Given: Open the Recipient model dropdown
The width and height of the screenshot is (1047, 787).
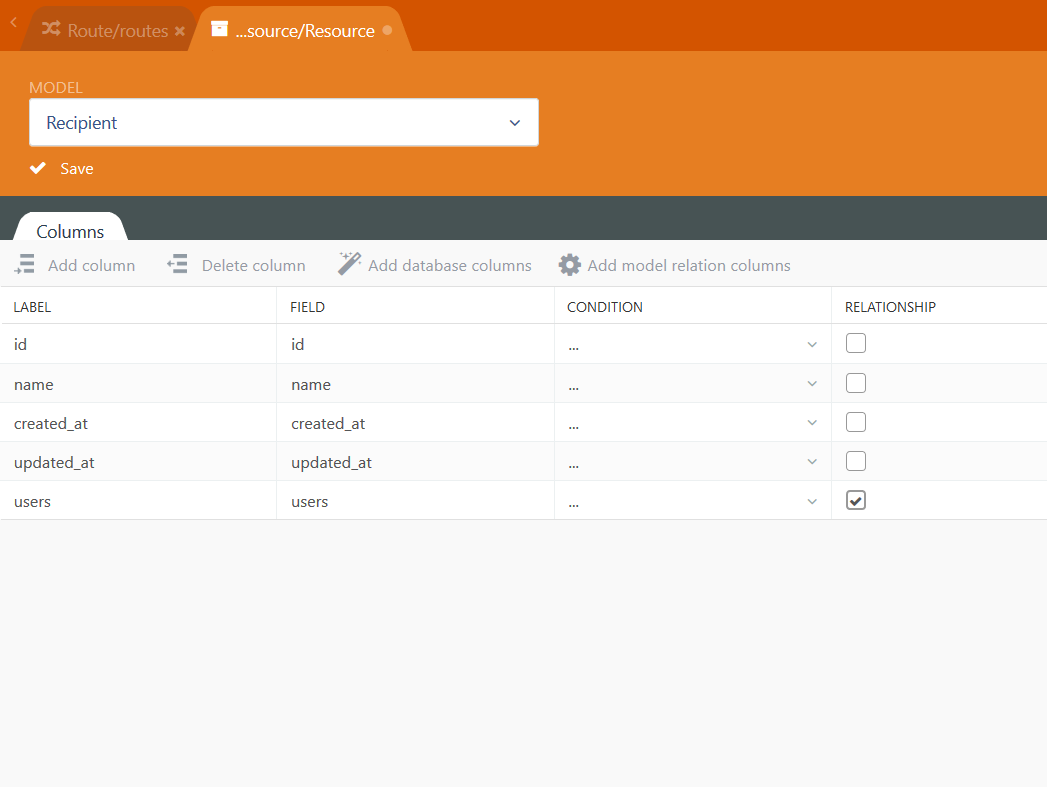Looking at the screenshot, I should click(x=284, y=123).
